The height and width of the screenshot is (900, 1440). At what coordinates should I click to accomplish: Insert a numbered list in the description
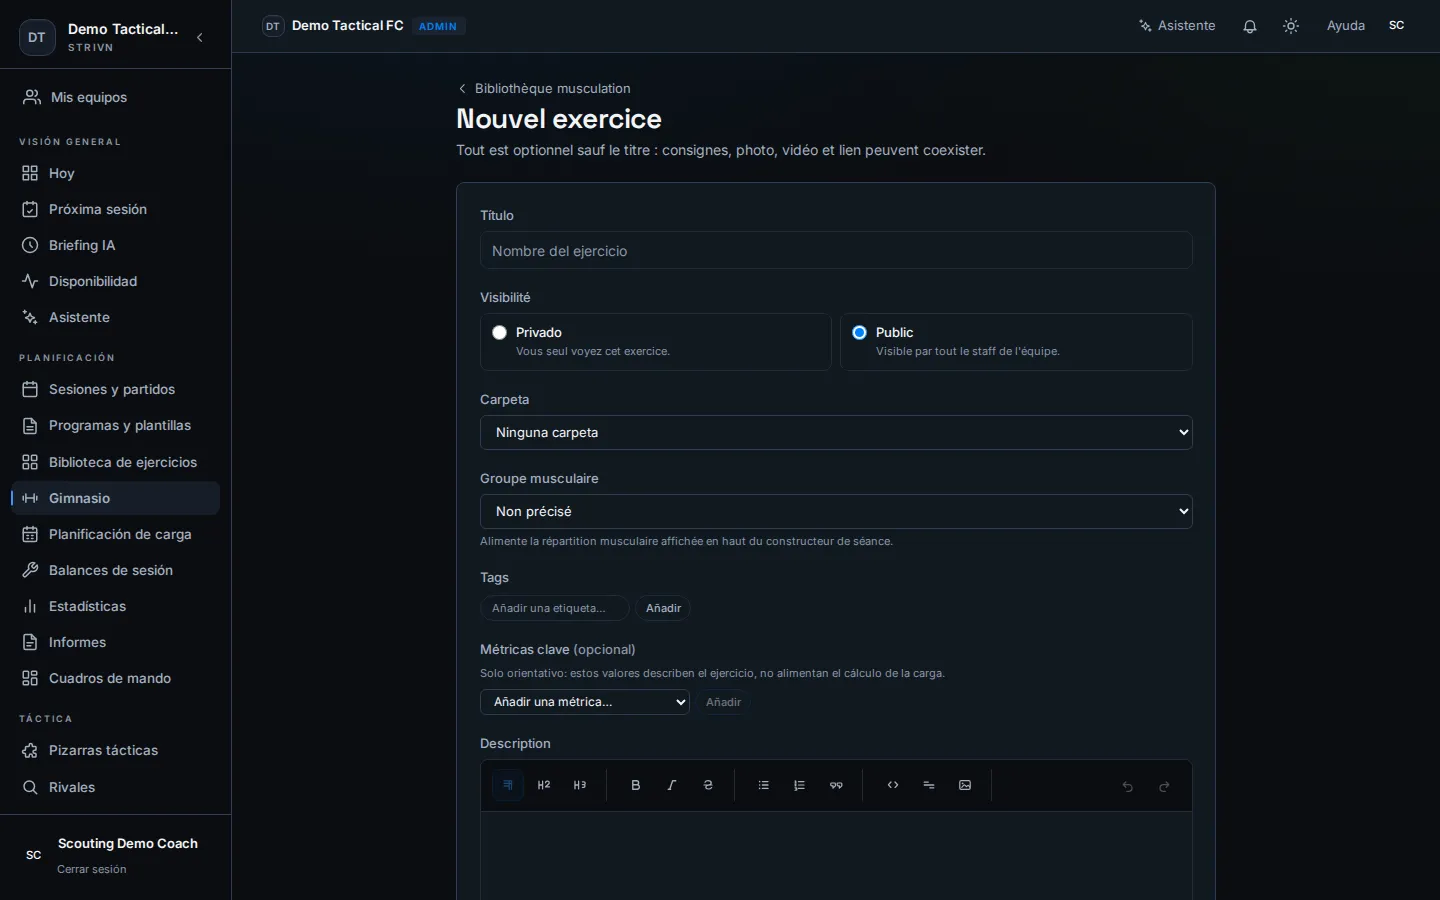click(x=800, y=785)
